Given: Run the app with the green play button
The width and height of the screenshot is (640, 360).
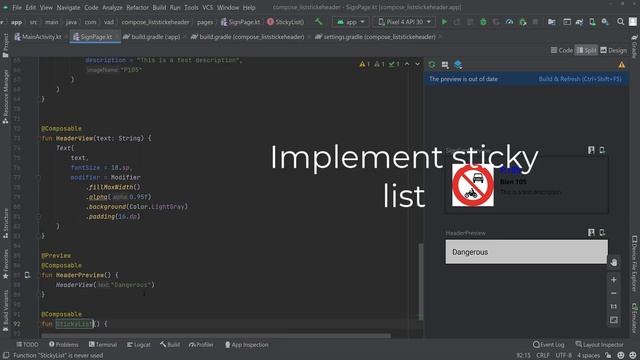Looking at the screenshot, I should pos(444,22).
